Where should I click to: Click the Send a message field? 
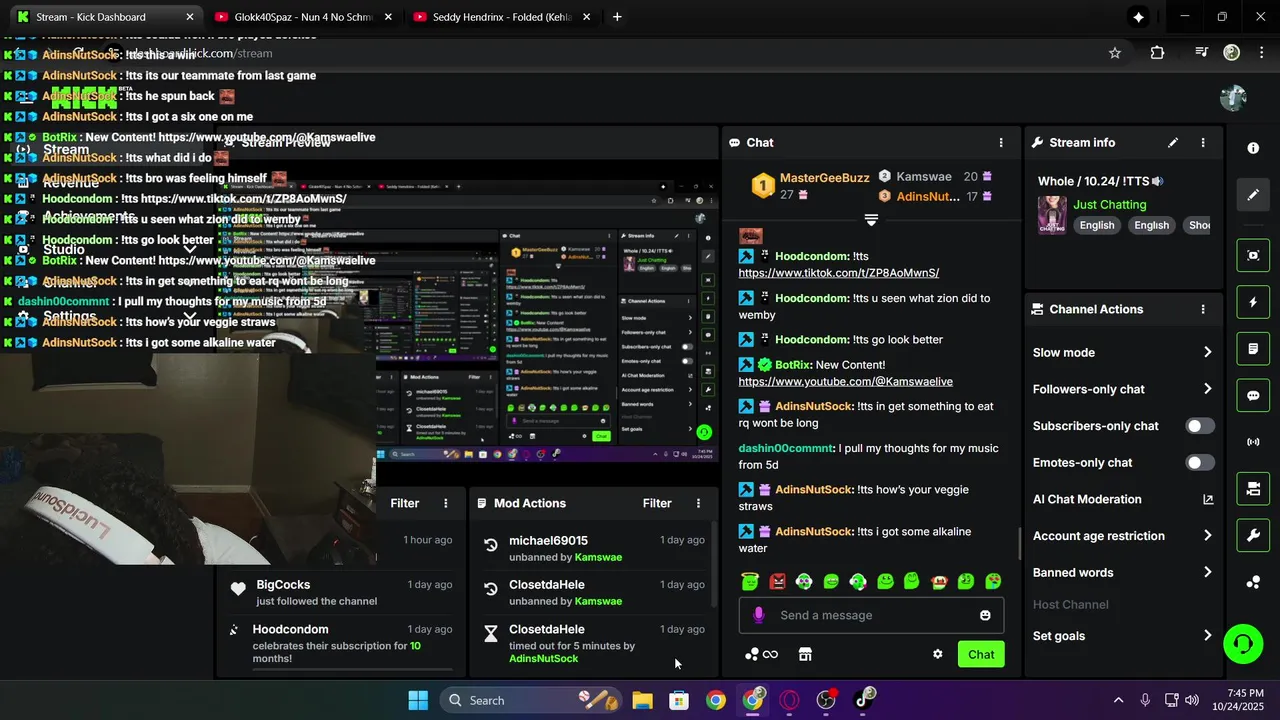(871, 615)
